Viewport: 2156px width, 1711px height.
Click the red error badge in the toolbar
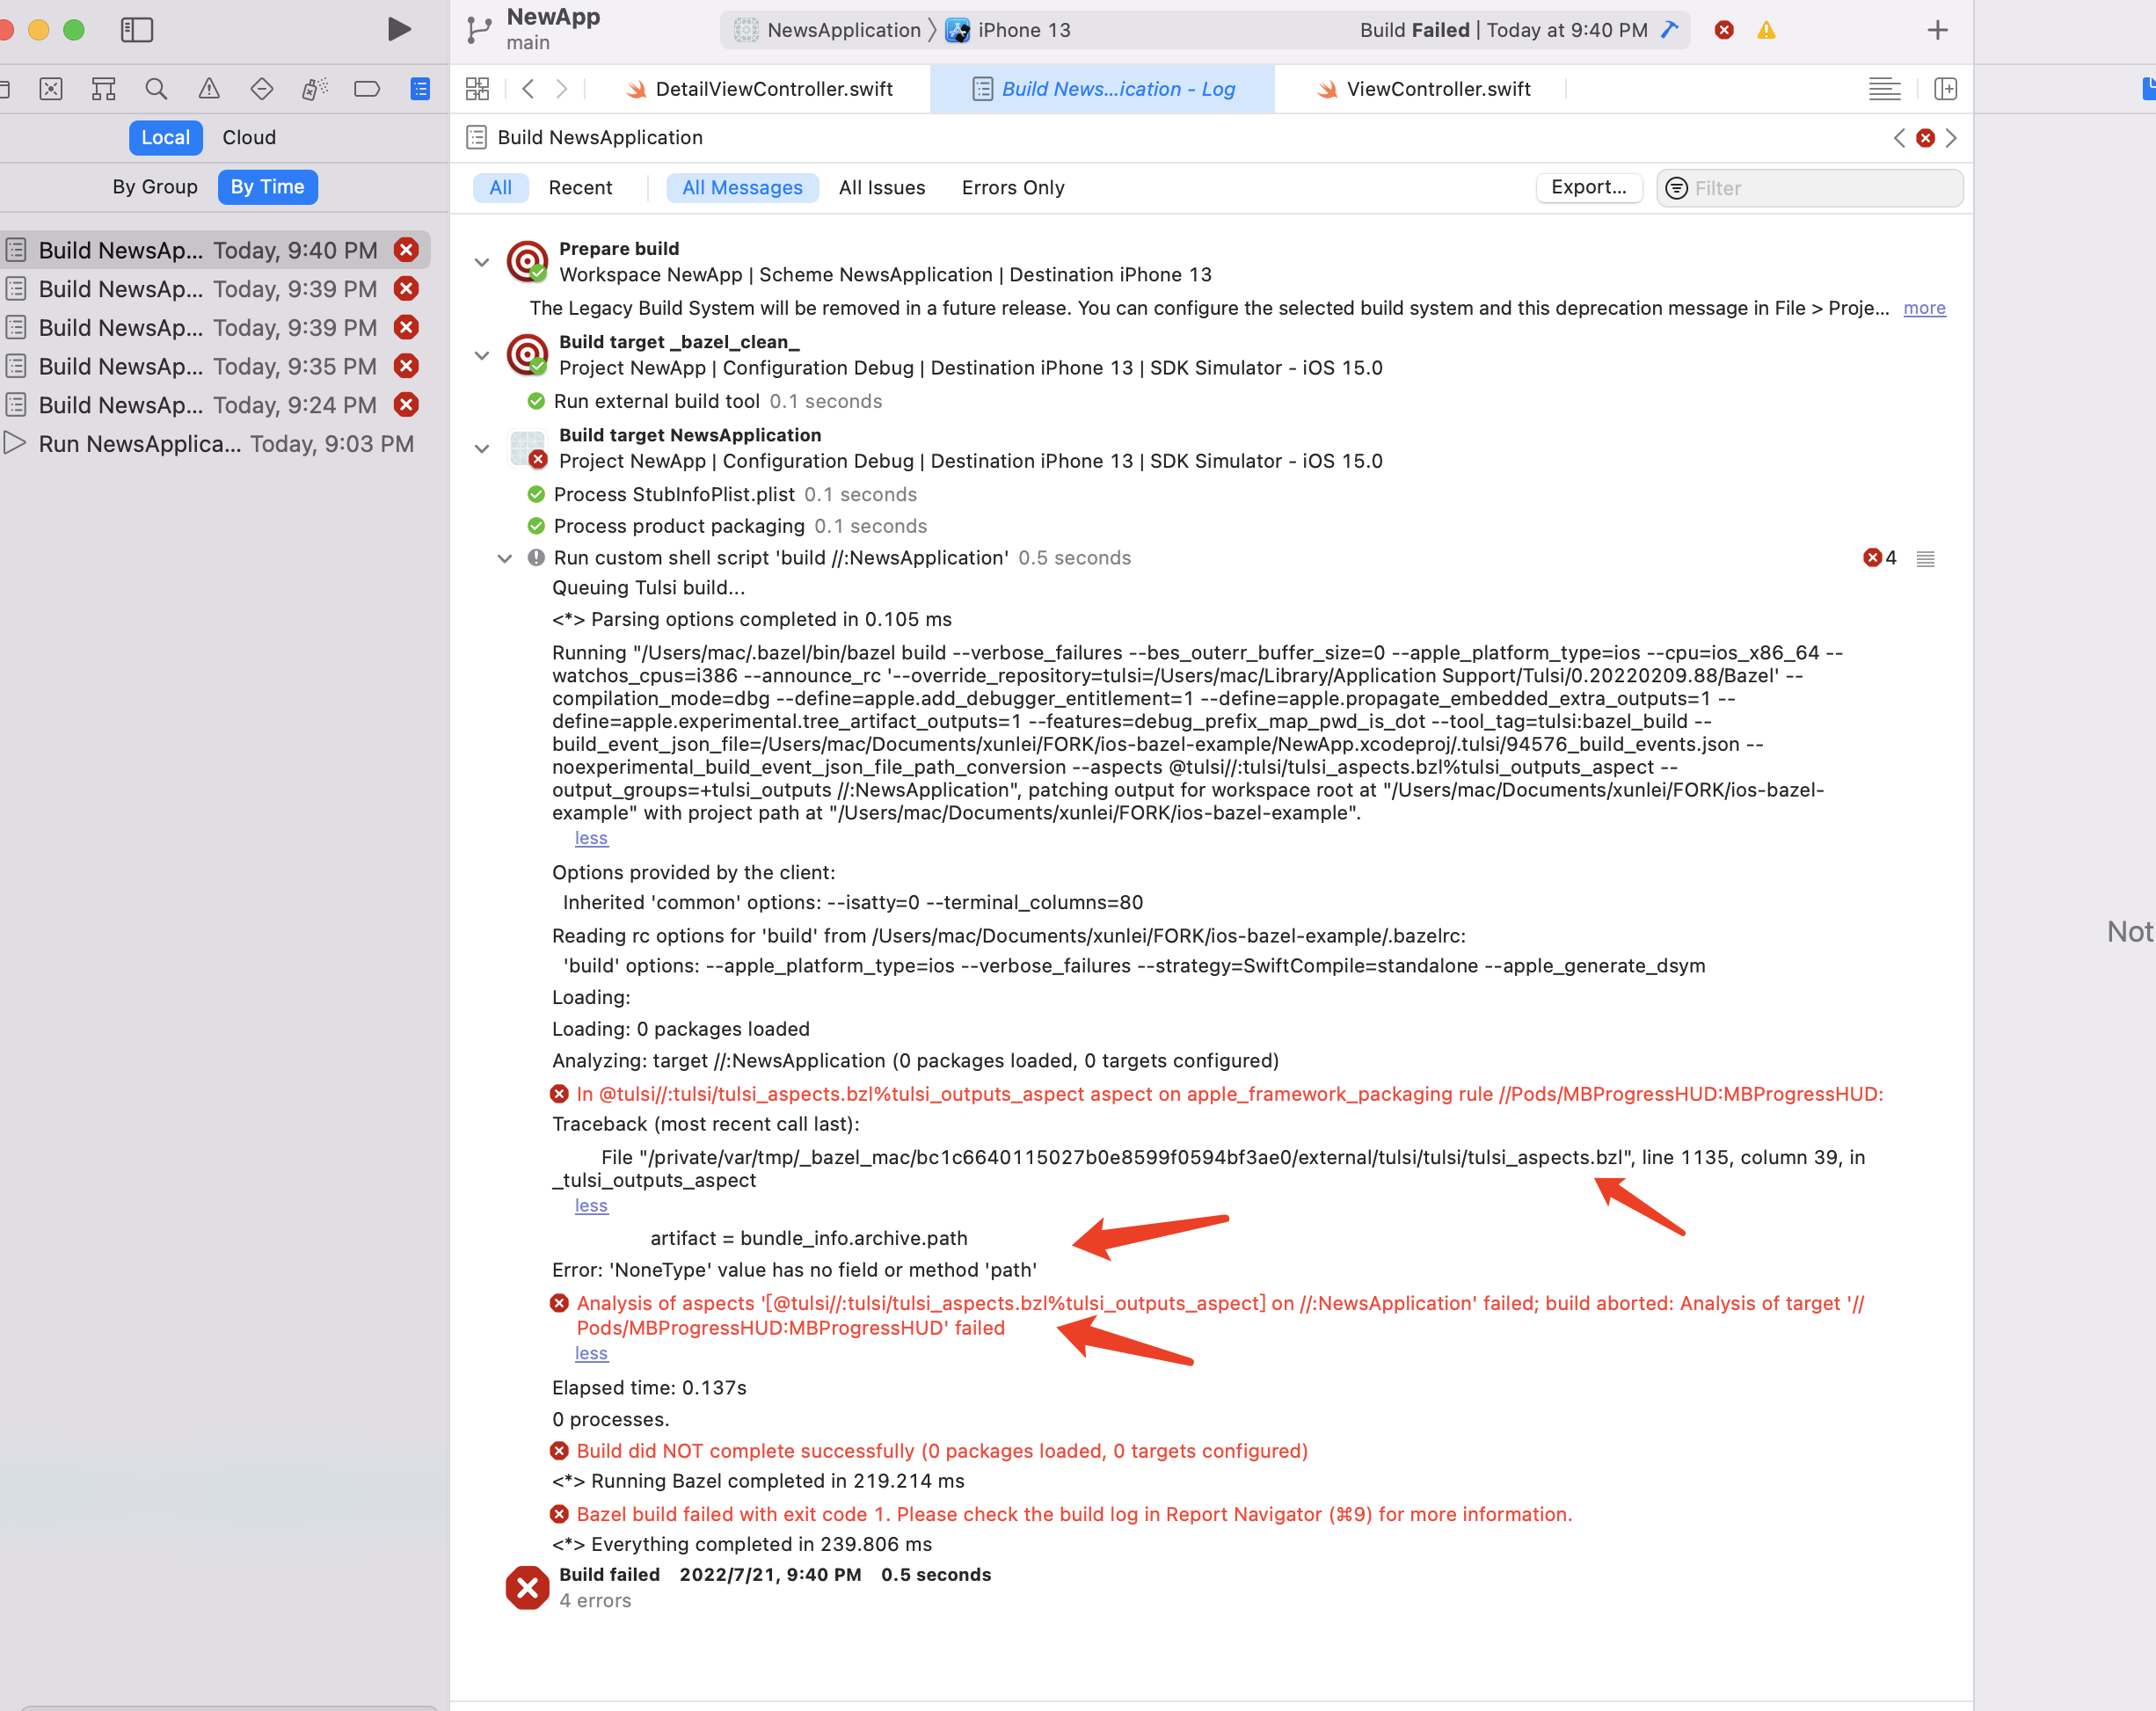(1723, 30)
